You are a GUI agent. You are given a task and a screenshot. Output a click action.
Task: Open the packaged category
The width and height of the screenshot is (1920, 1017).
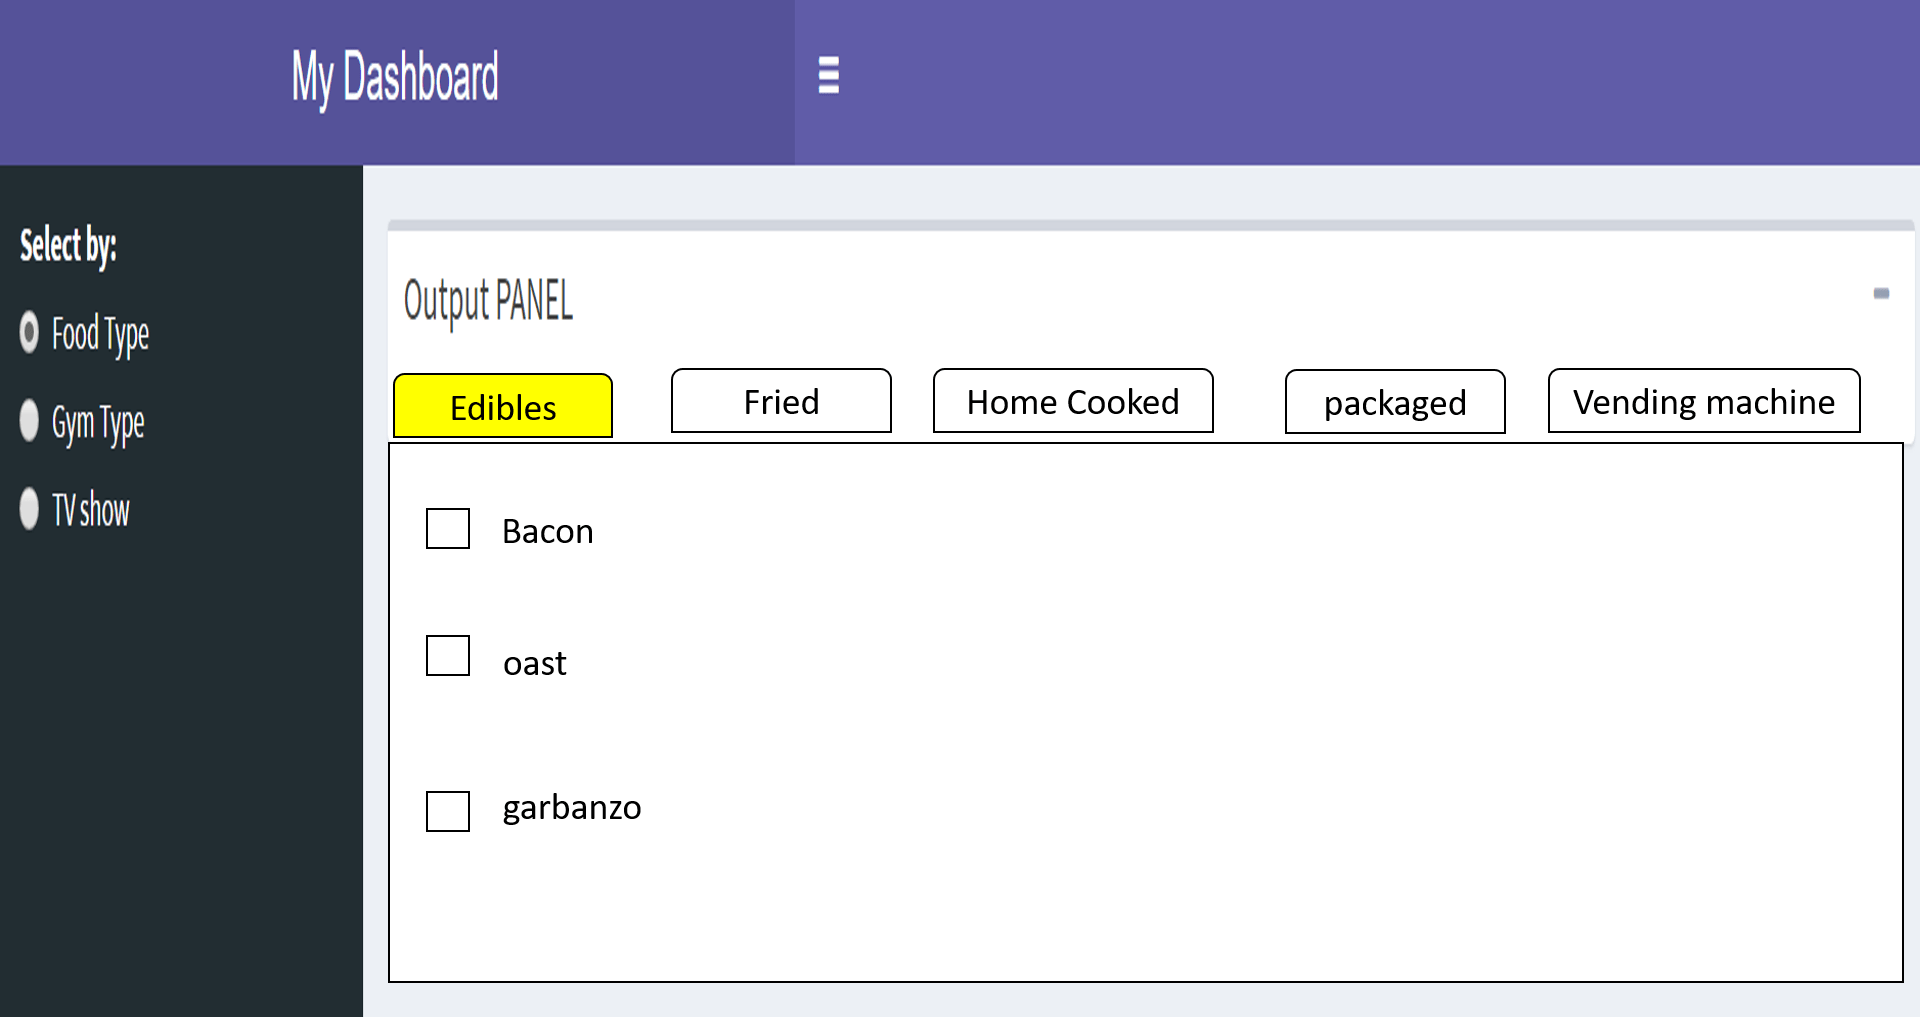1395,402
